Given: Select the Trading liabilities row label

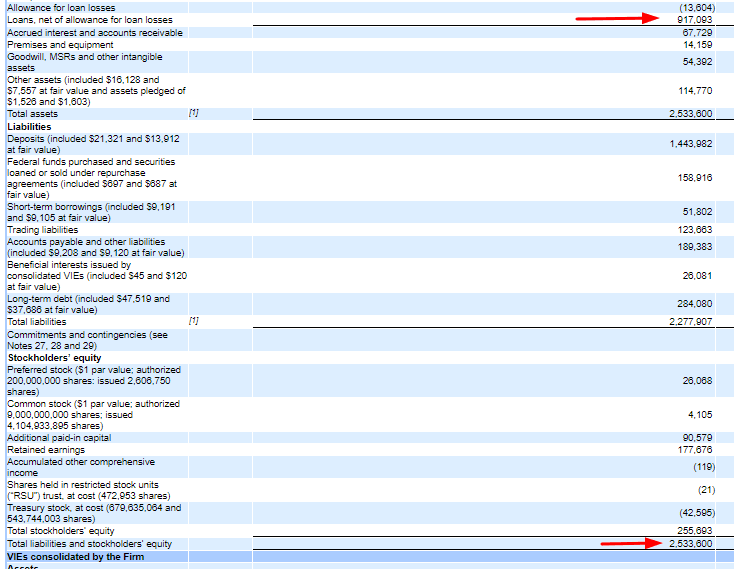Looking at the screenshot, I should [x=42, y=230].
